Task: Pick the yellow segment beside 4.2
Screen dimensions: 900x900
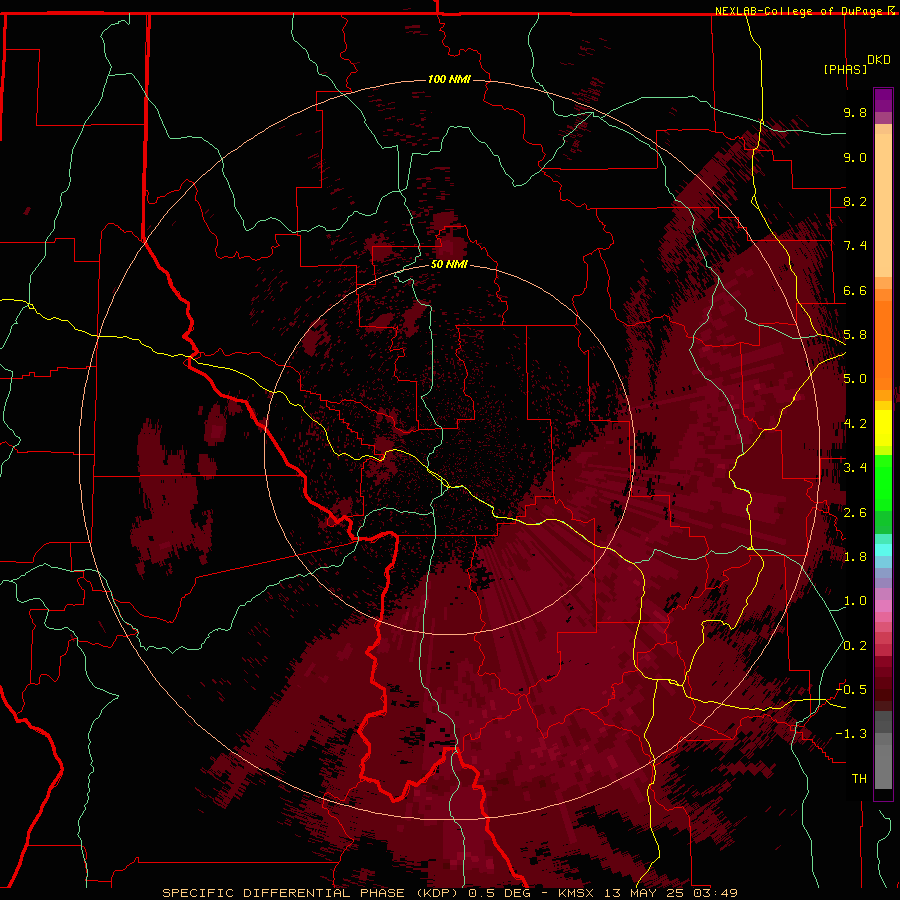Action: pyautogui.click(x=883, y=428)
